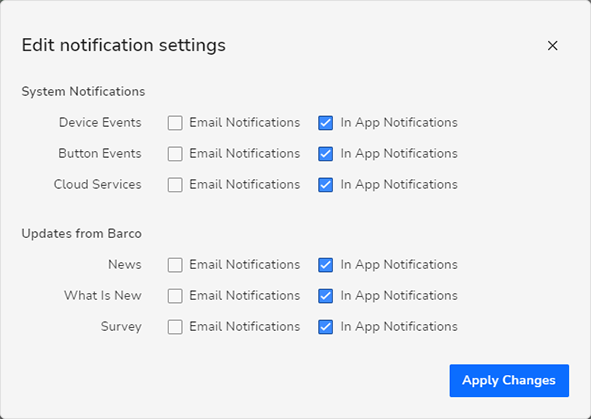Disable In App Notifications for News
Screen dimensions: 591x419
325,265
